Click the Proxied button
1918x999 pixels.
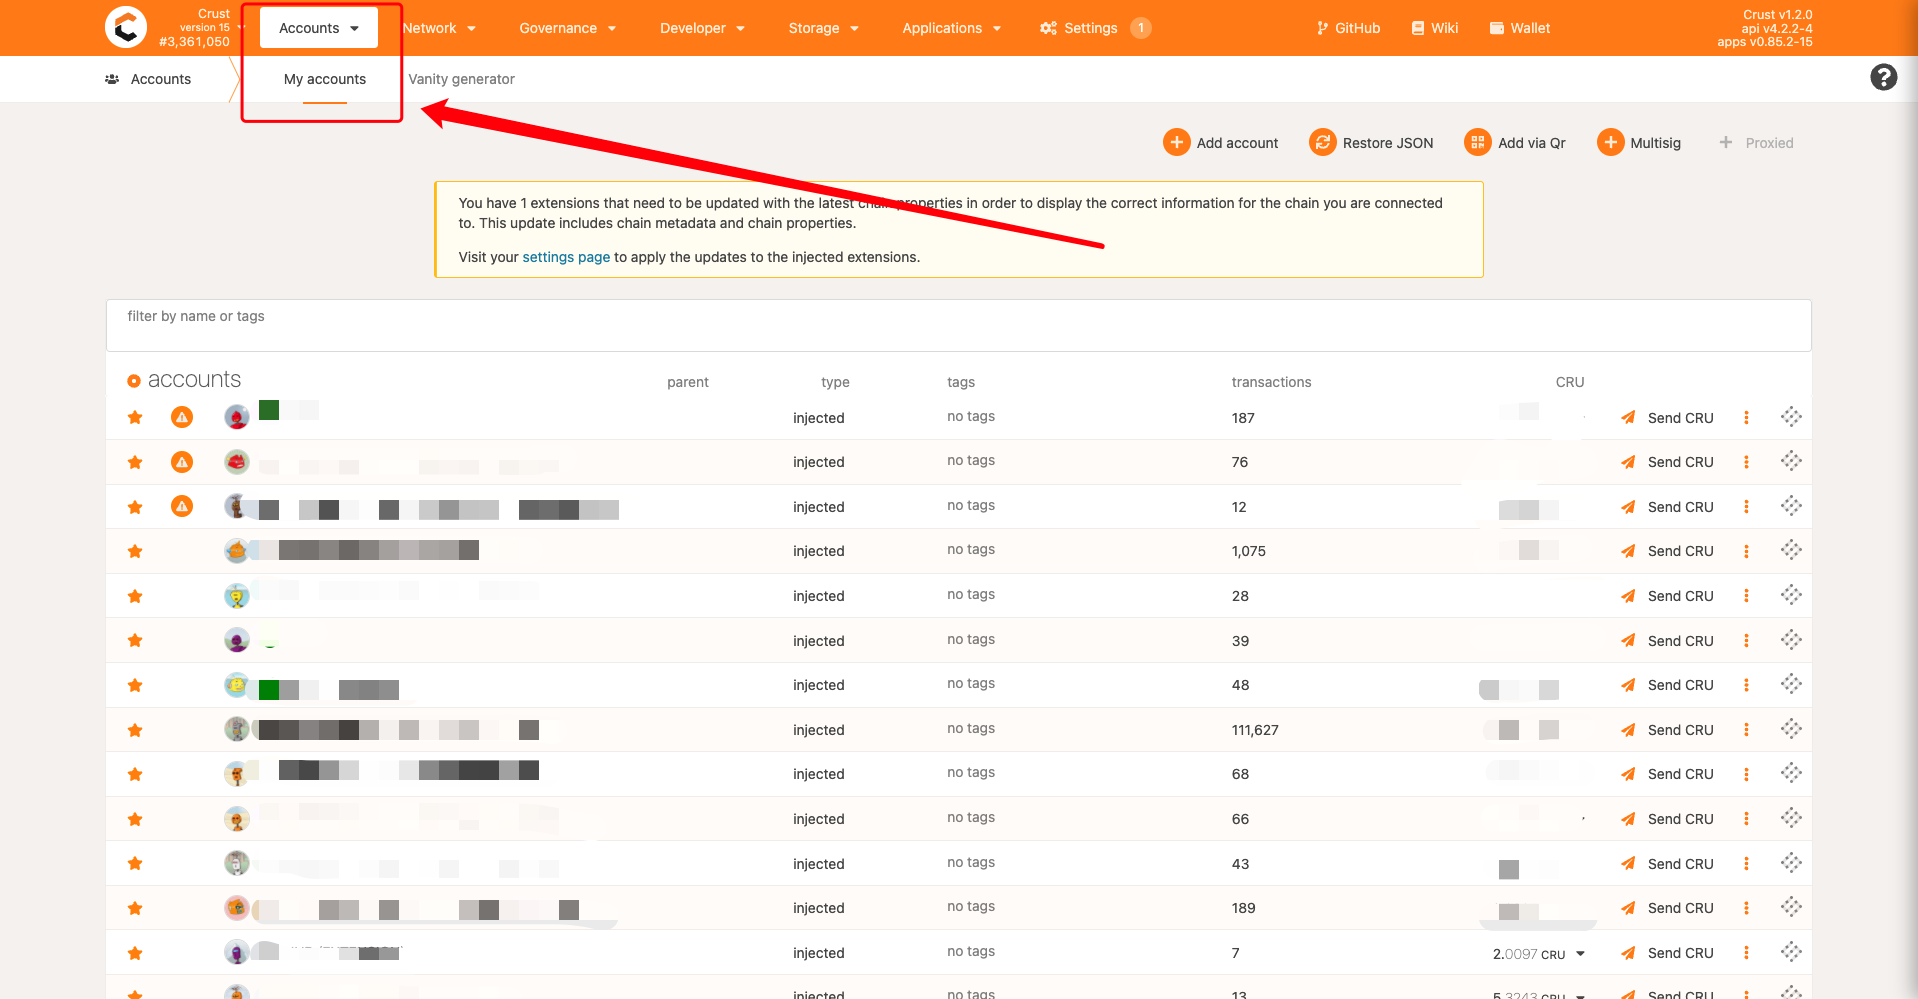pos(1756,143)
